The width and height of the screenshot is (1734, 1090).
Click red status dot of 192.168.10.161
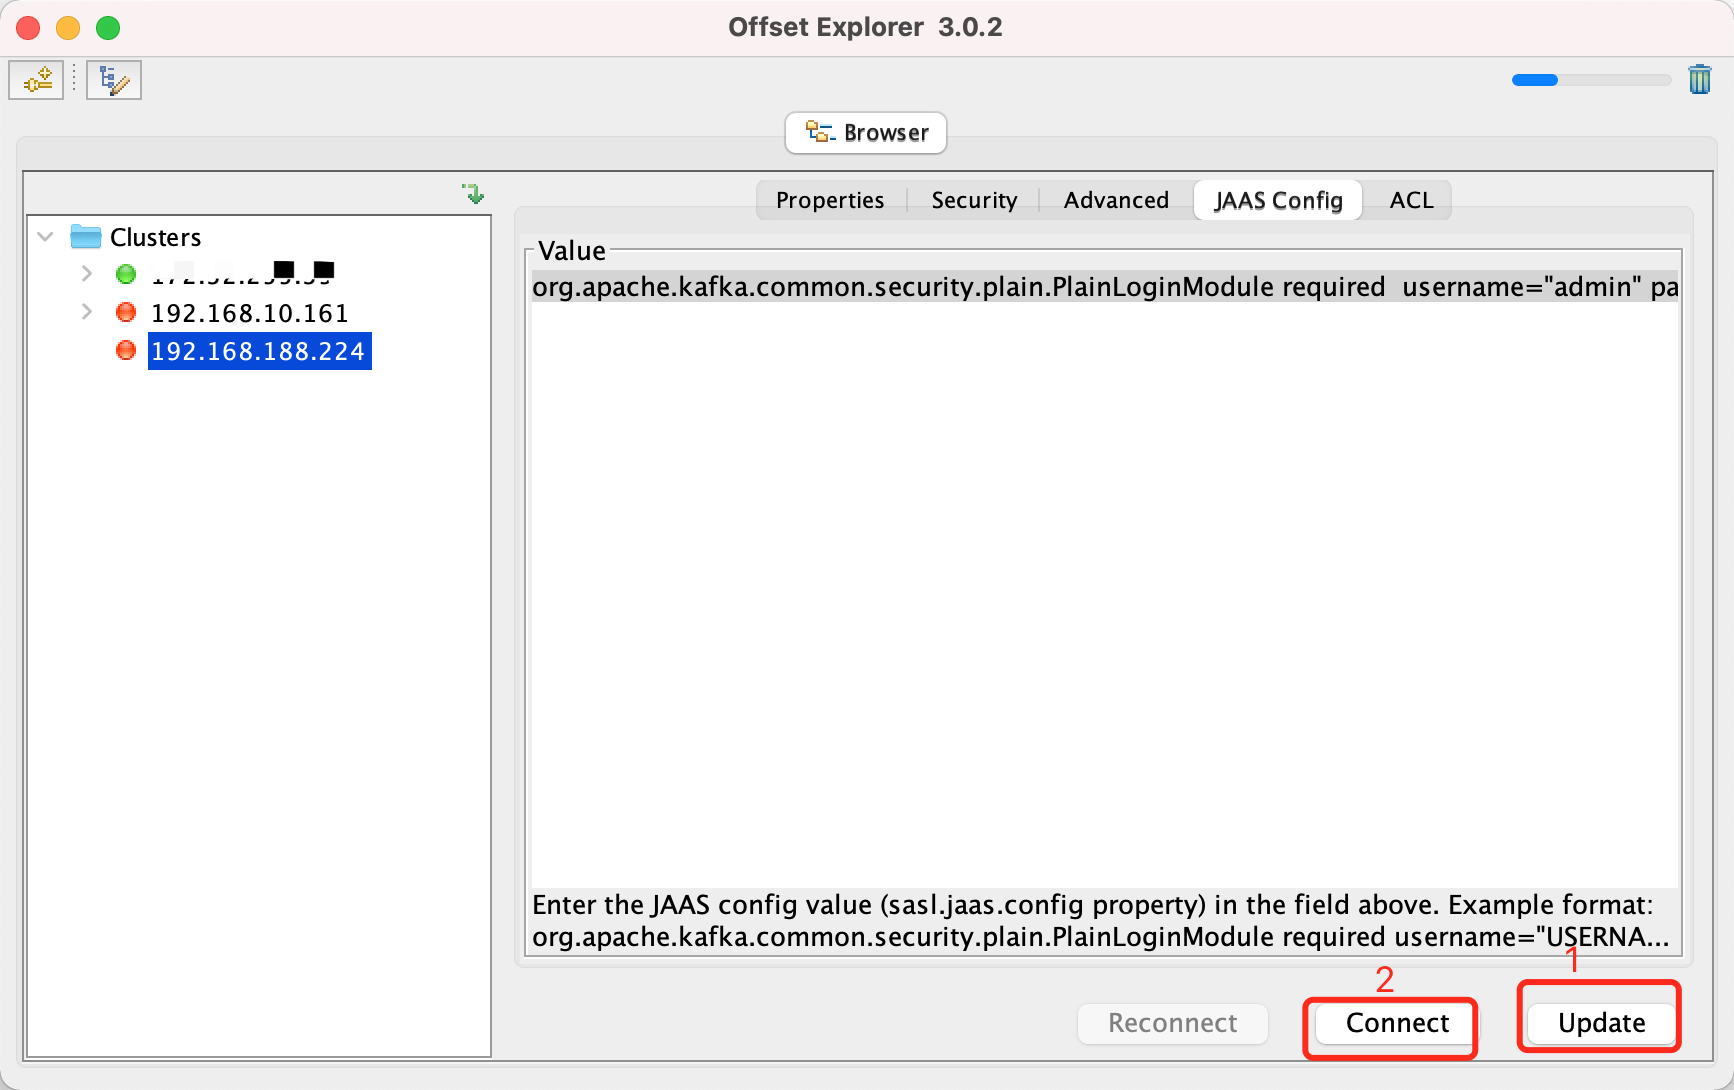[126, 312]
